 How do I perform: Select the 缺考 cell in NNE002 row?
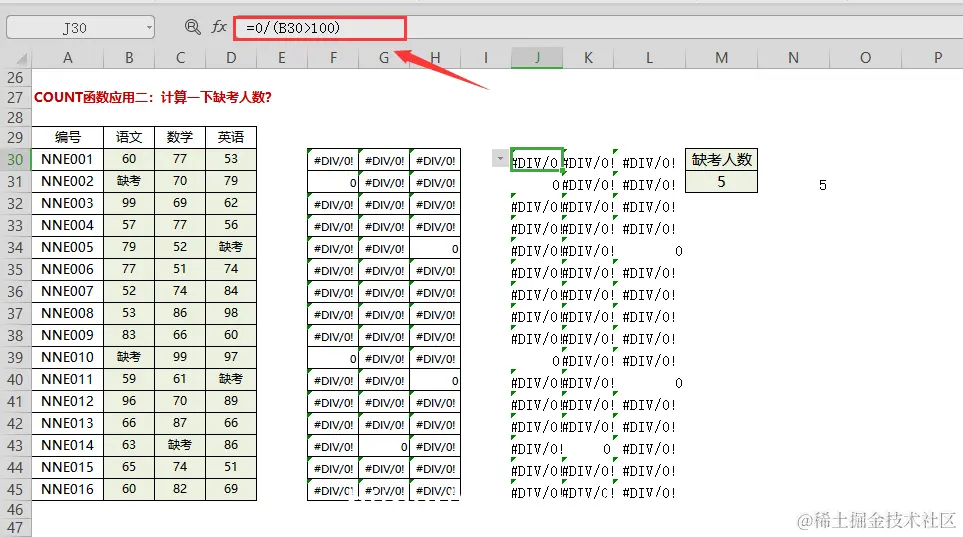point(129,181)
